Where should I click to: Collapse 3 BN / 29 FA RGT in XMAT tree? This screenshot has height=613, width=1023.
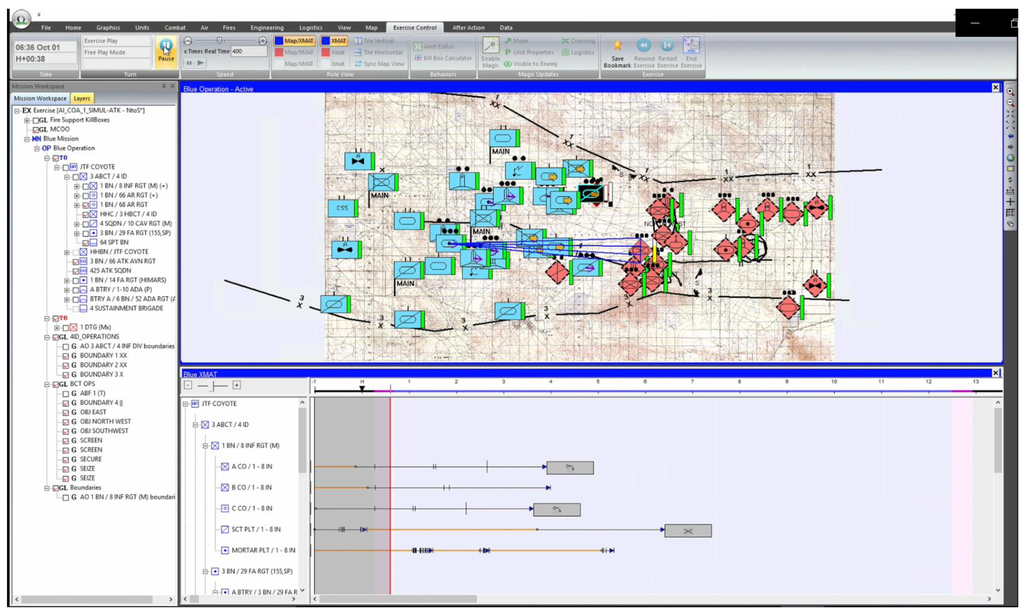tap(205, 571)
